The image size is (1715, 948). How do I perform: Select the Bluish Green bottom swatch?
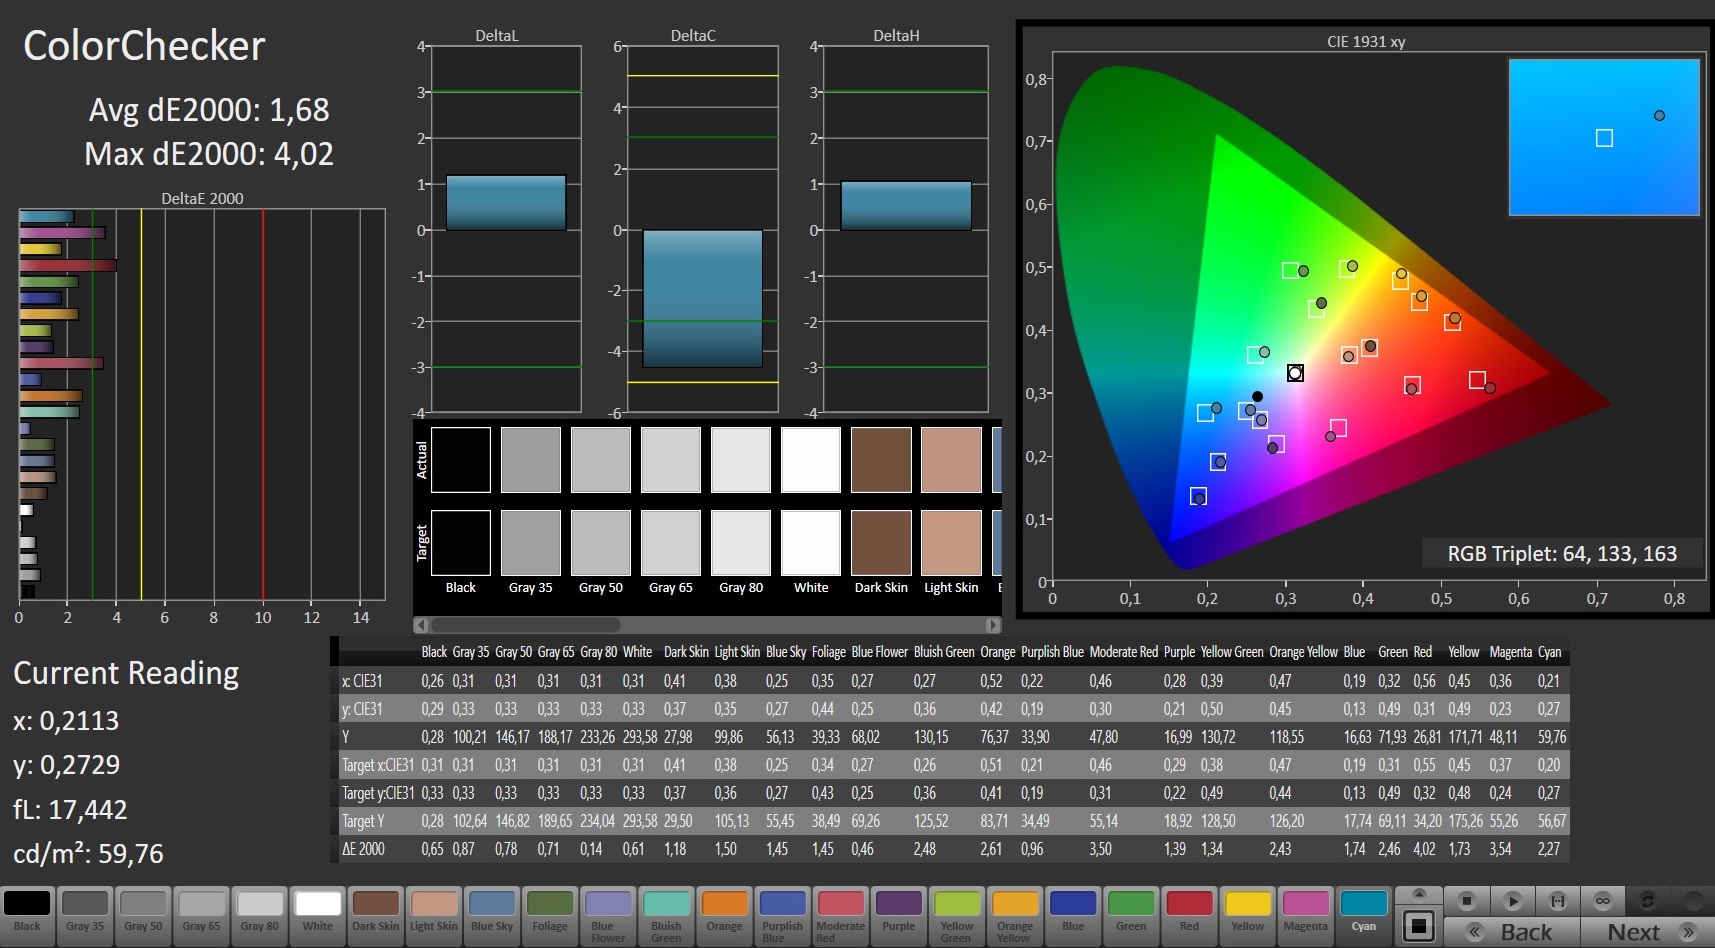[x=666, y=915]
